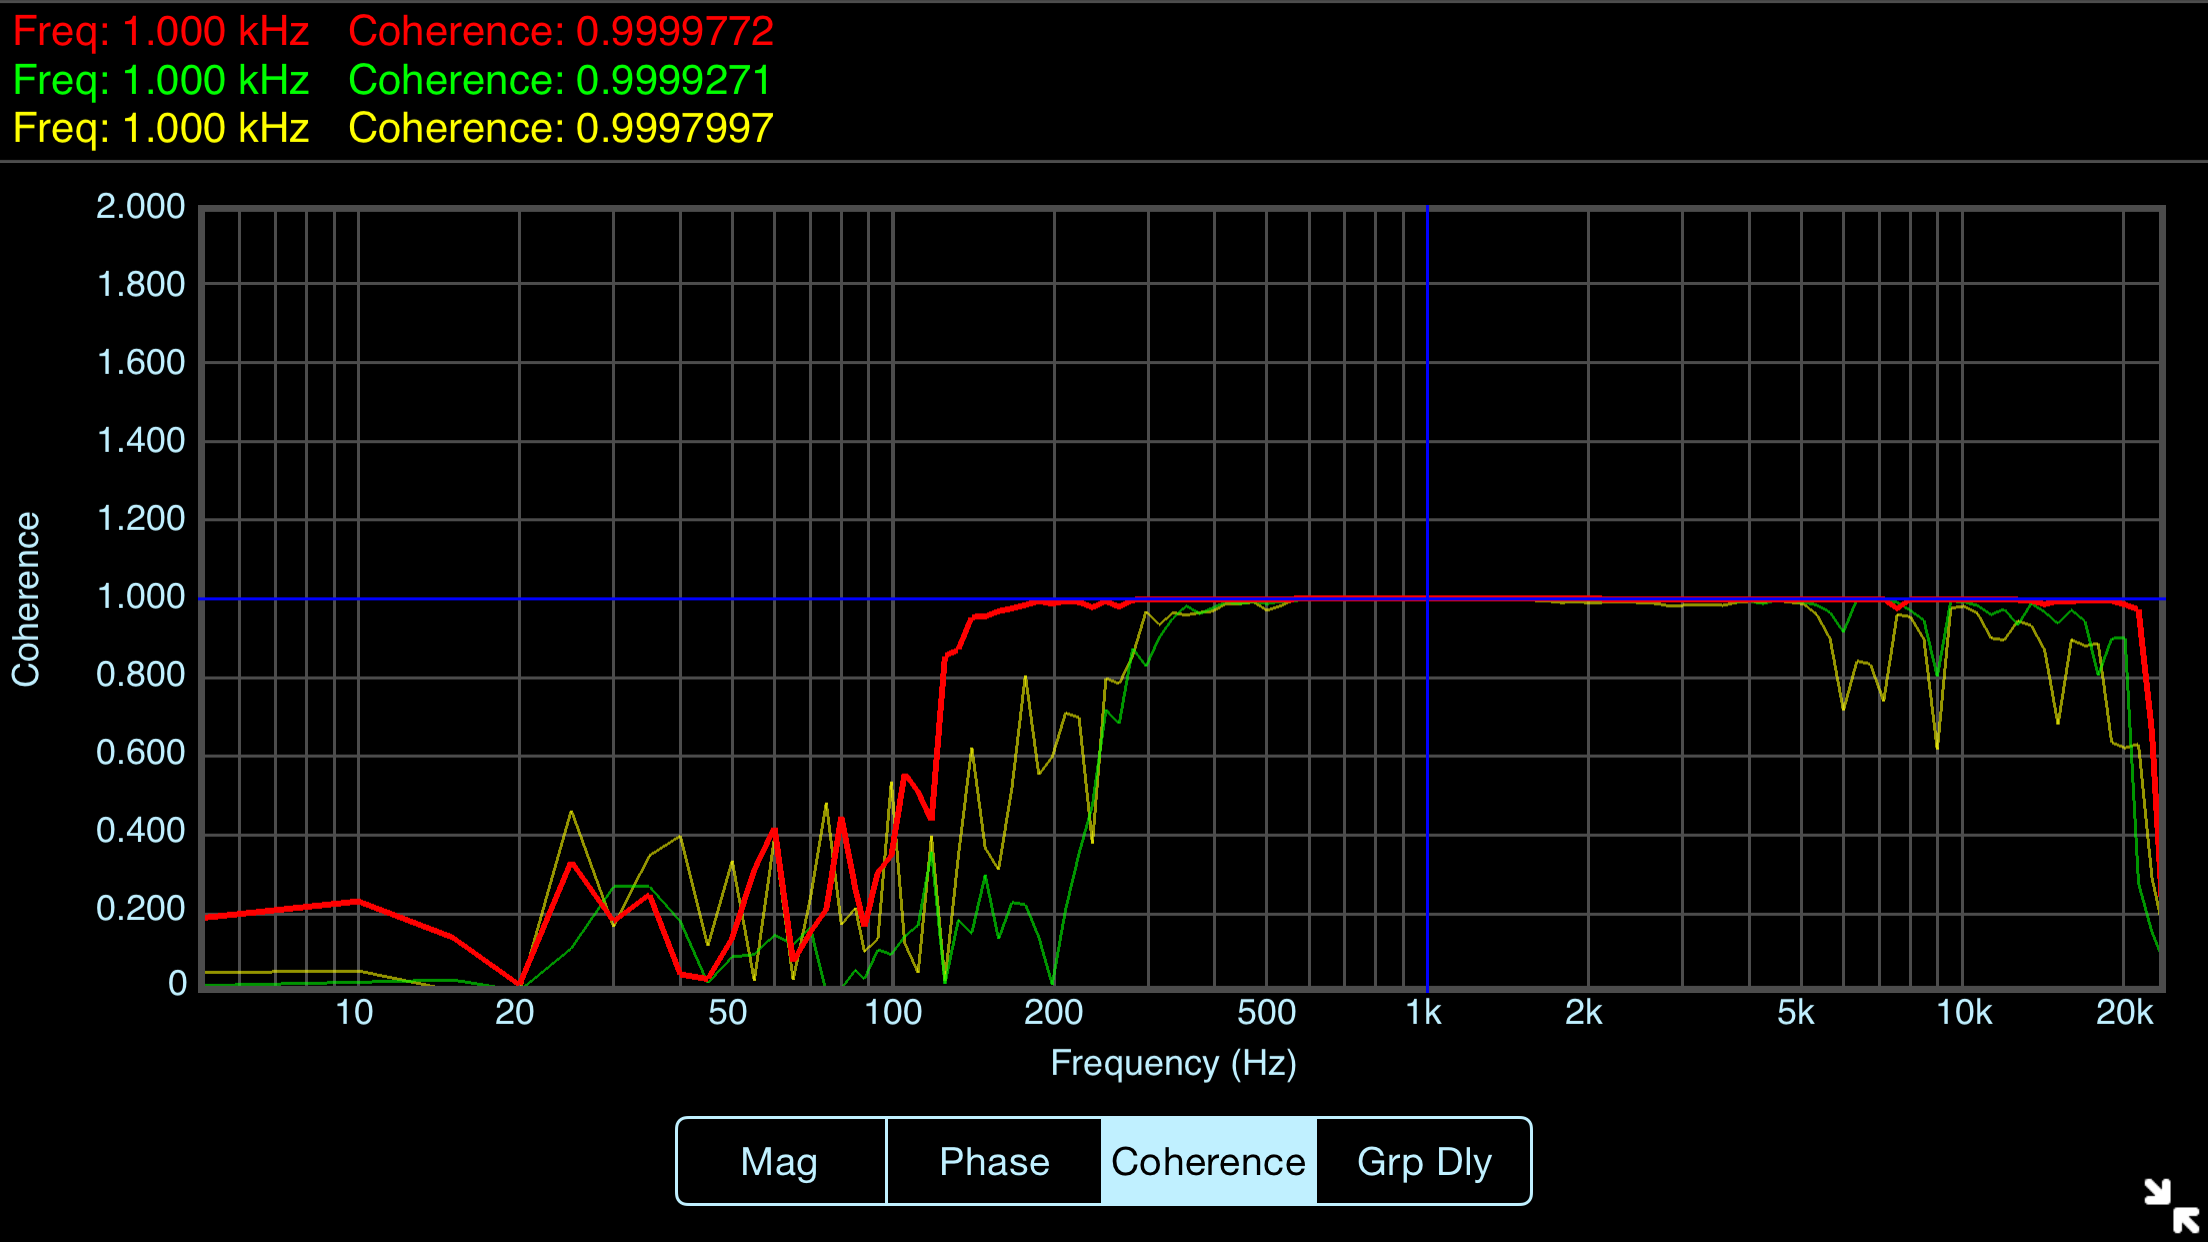
Task: Click the Frequency (Hz) axis title
Action: pyautogui.click(x=1173, y=1063)
